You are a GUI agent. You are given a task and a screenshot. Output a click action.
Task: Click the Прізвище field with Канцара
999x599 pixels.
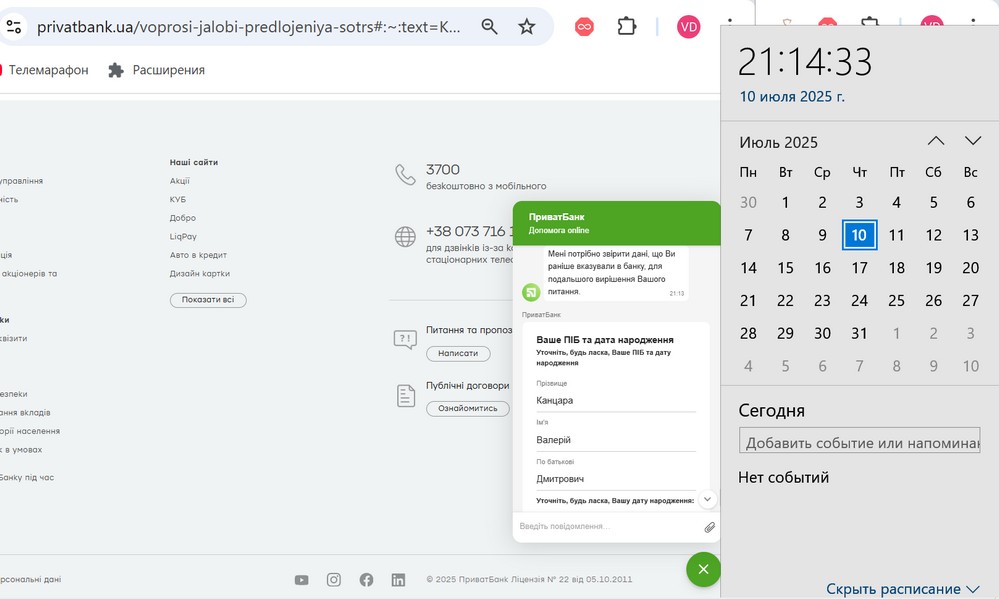(x=615, y=401)
